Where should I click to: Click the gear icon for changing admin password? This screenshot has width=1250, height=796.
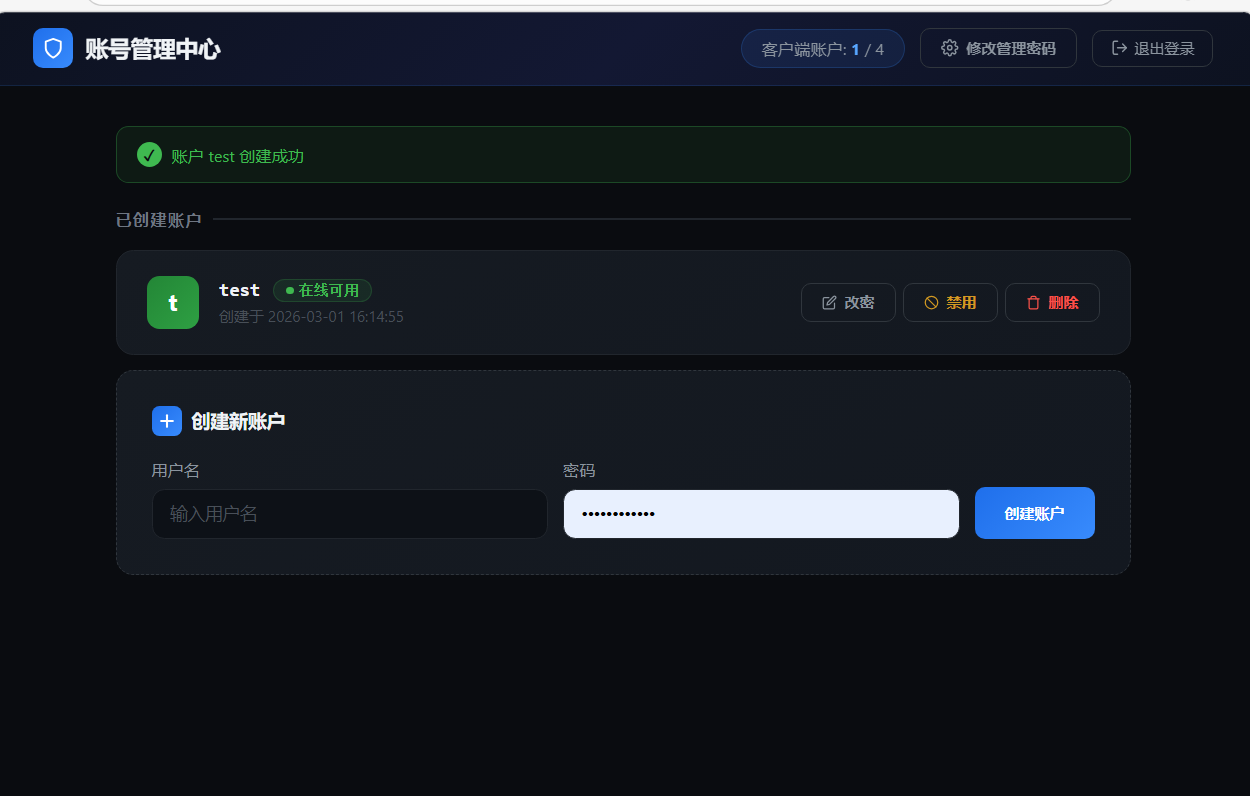click(x=950, y=48)
